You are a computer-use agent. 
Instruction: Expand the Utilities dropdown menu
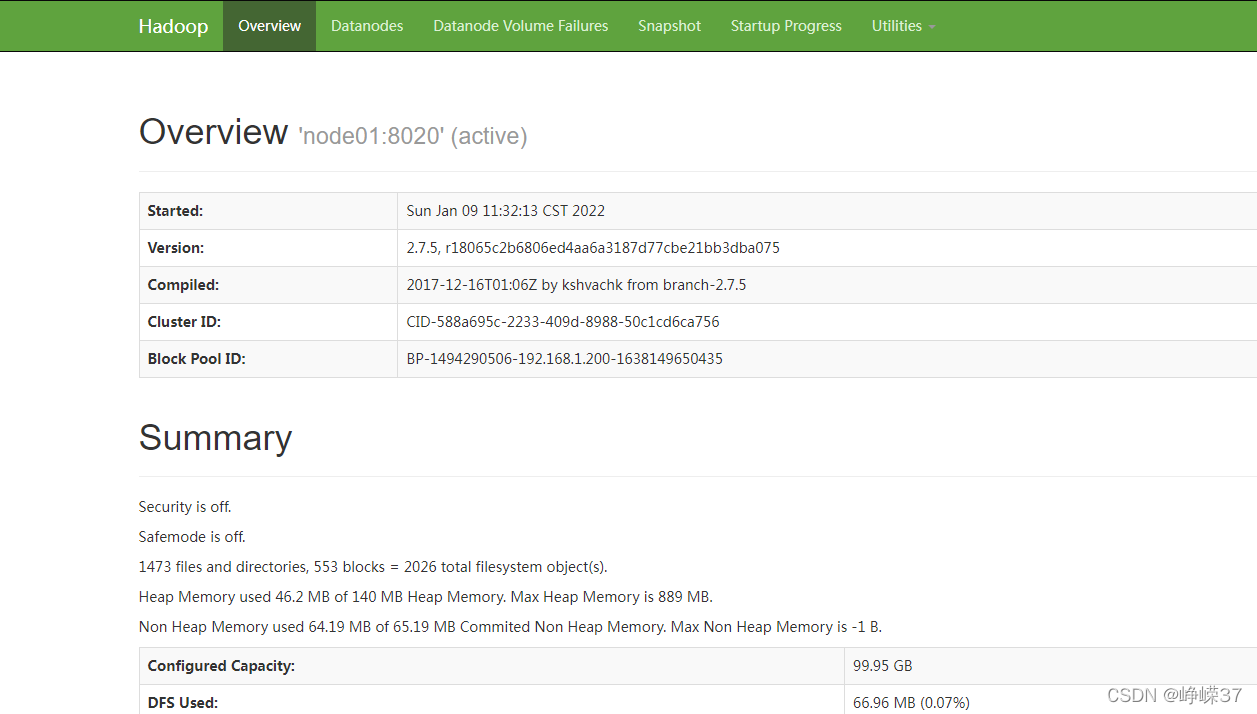pos(903,26)
